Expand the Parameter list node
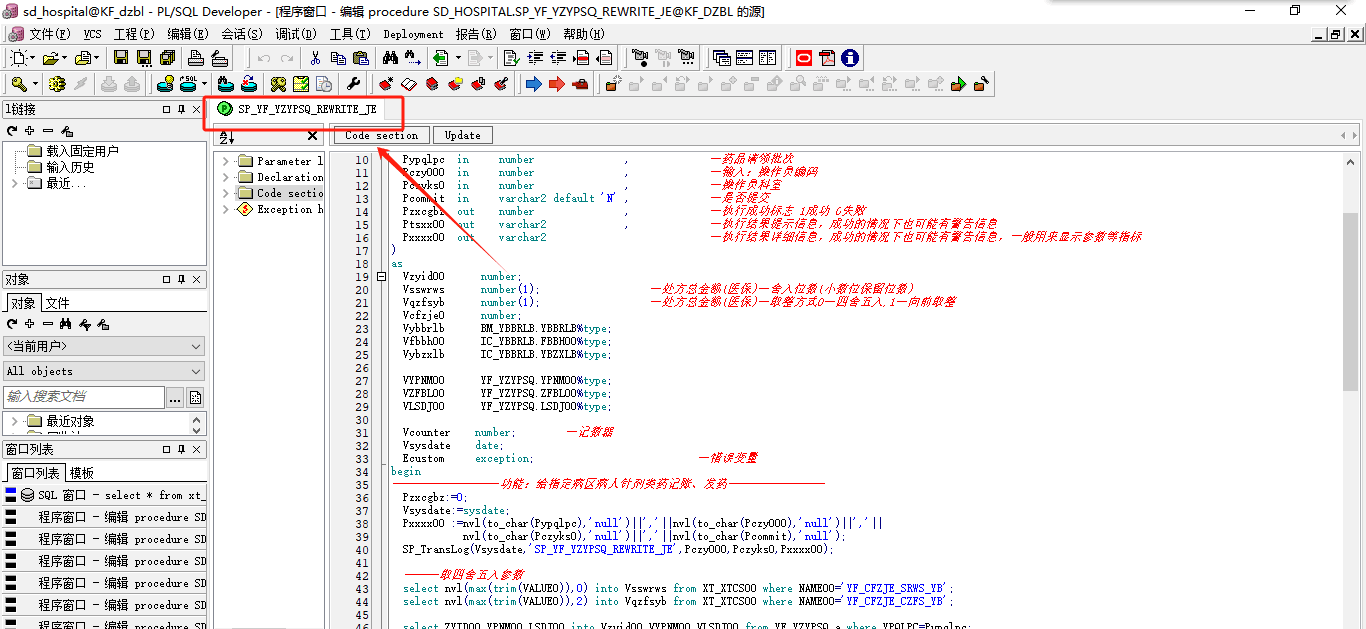This screenshot has height=629, width=1366. pos(226,161)
